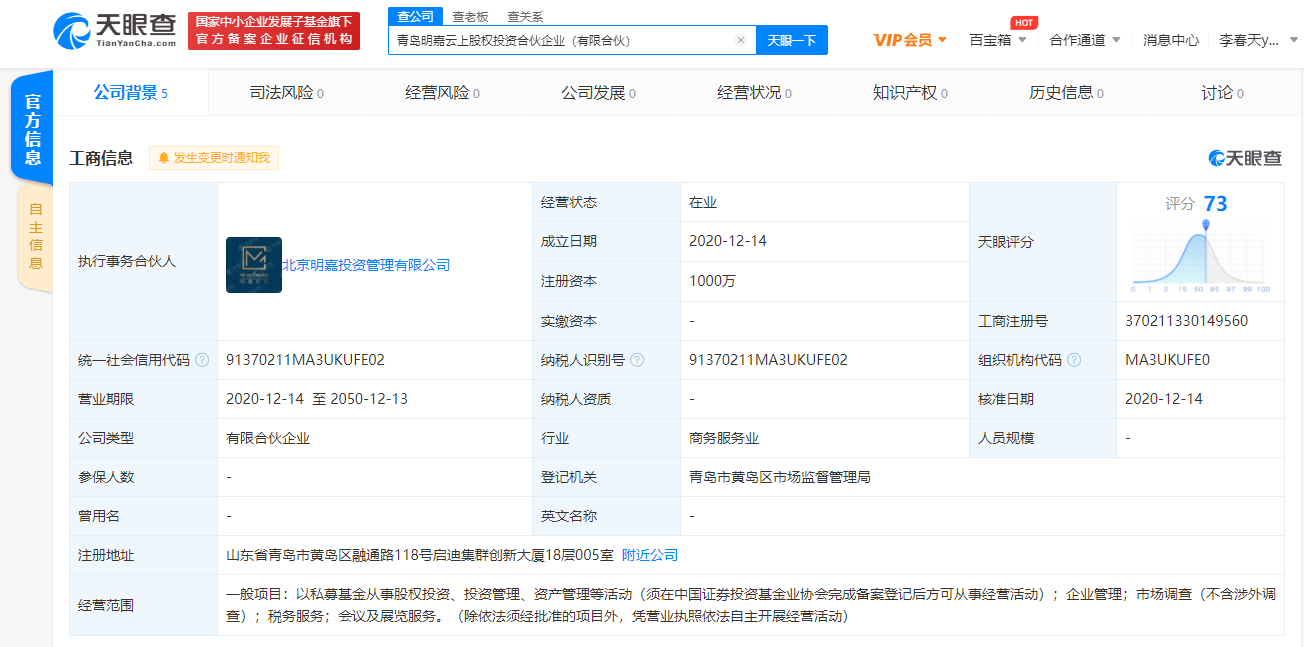Select the 纳税人识别号 value
Screen dimensions: 1304x647
[768, 360]
